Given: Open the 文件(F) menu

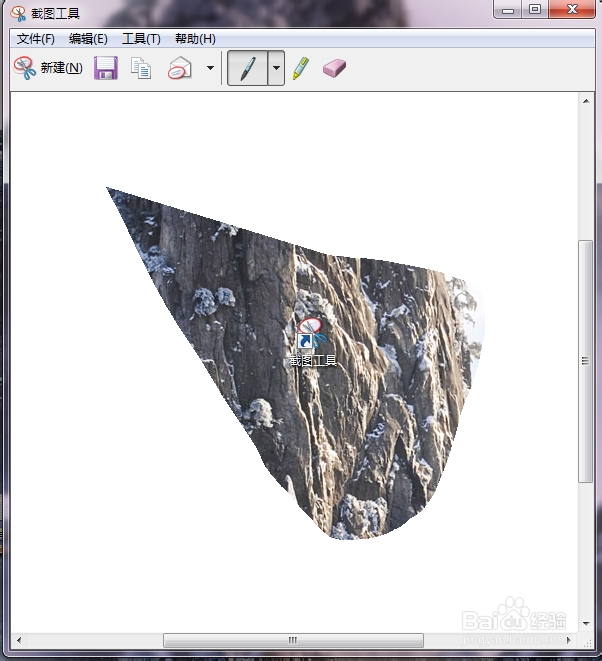Looking at the screenshot, I should [36, 39].
